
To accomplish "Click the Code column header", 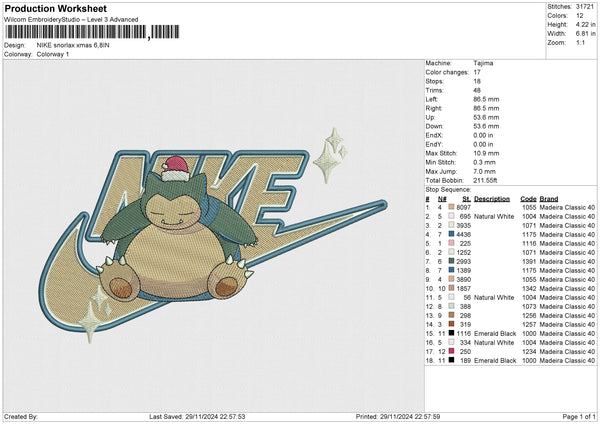I will (528, 198).
